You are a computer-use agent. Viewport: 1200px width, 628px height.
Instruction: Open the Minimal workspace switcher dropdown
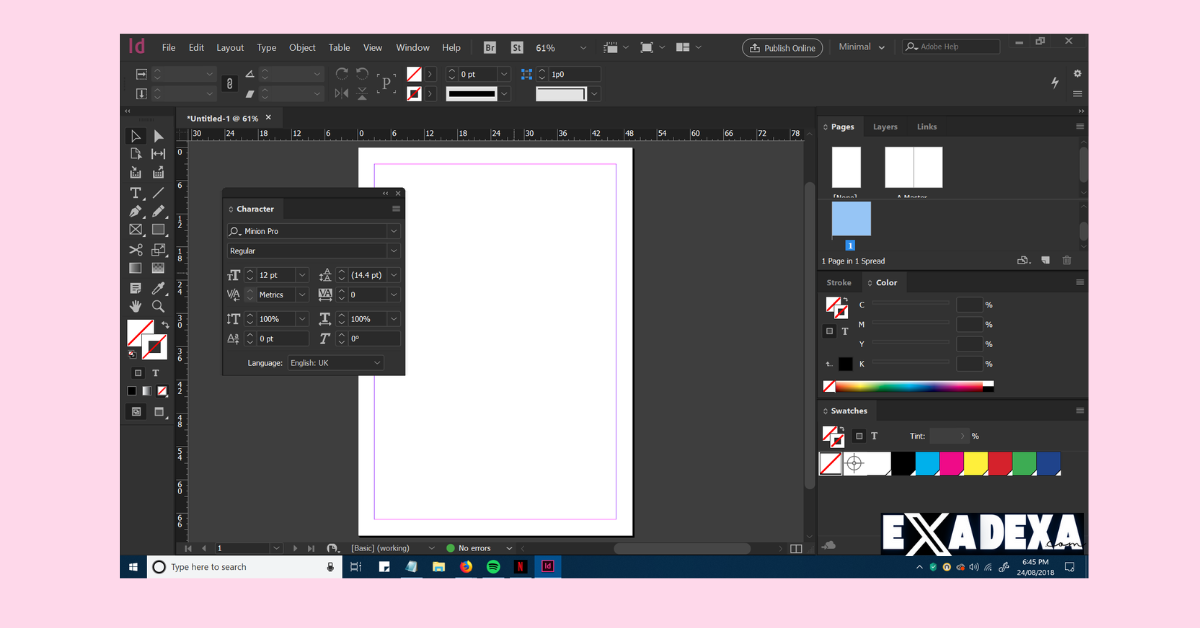pos(860,47)
